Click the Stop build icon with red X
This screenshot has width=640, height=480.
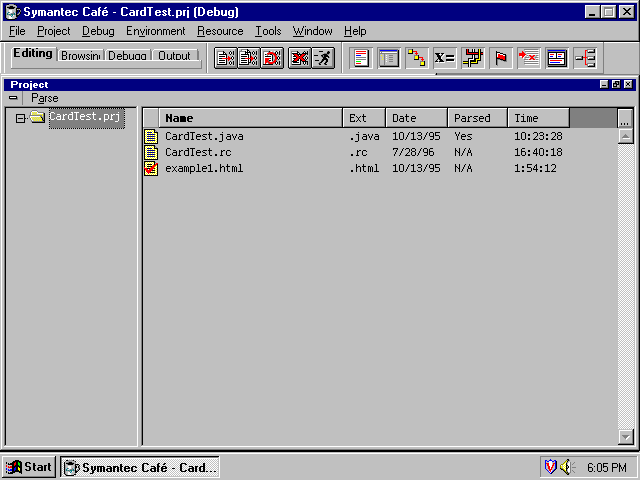click(300, 58)
